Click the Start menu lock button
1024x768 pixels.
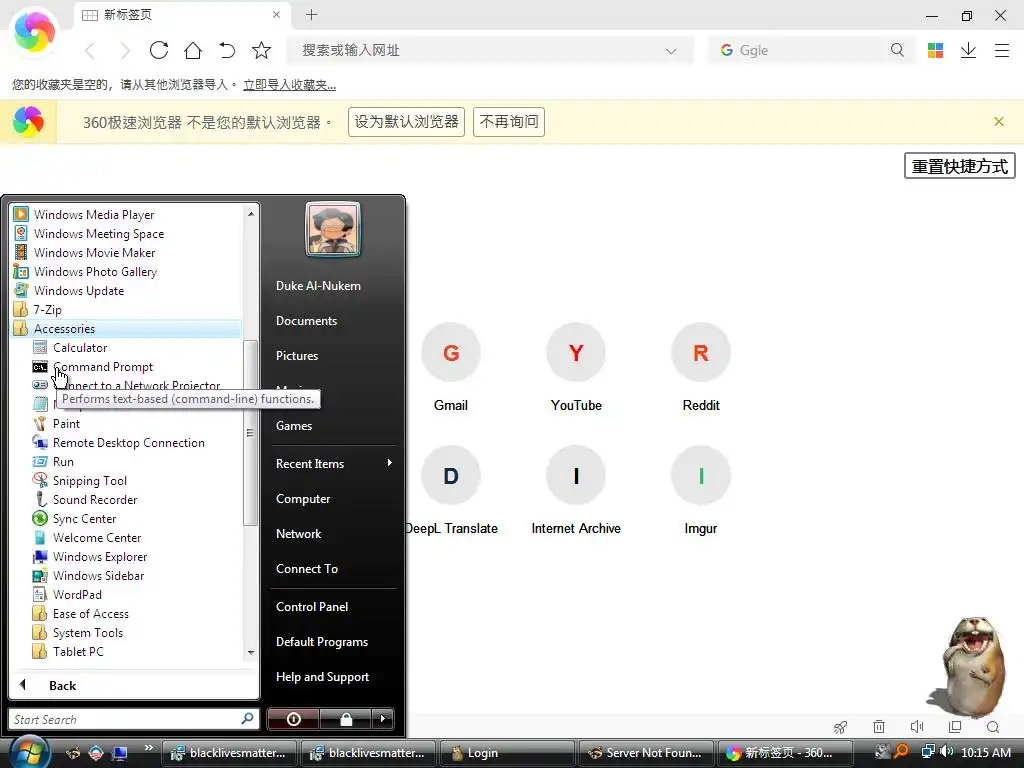346,719
